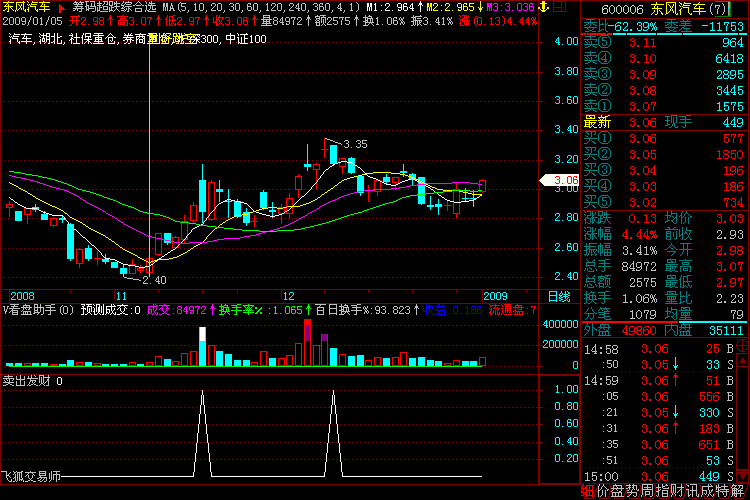Click the 内盘 35111 value
Viewport: 750px width, 500px height.
click(726, 330)
